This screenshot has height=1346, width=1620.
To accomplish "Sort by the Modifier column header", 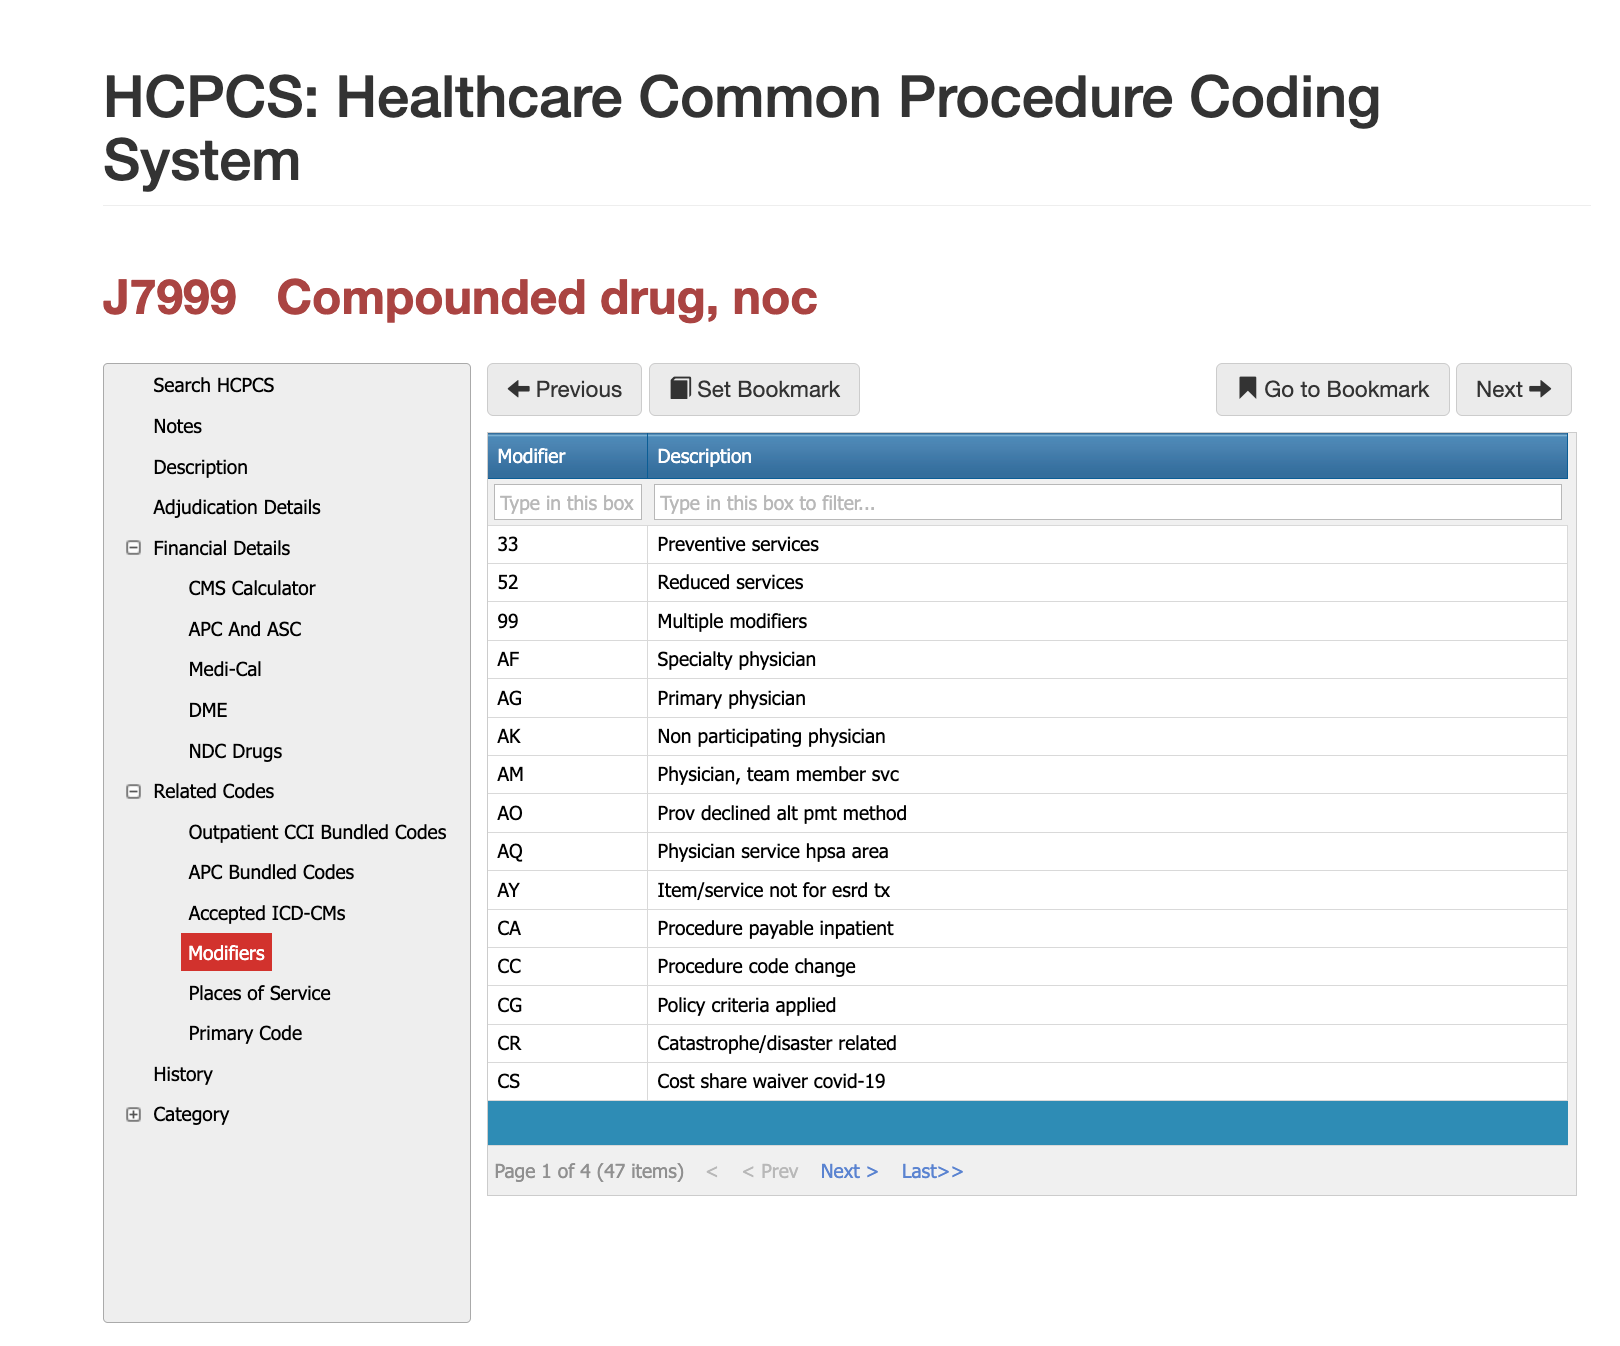I will point(531,456).
